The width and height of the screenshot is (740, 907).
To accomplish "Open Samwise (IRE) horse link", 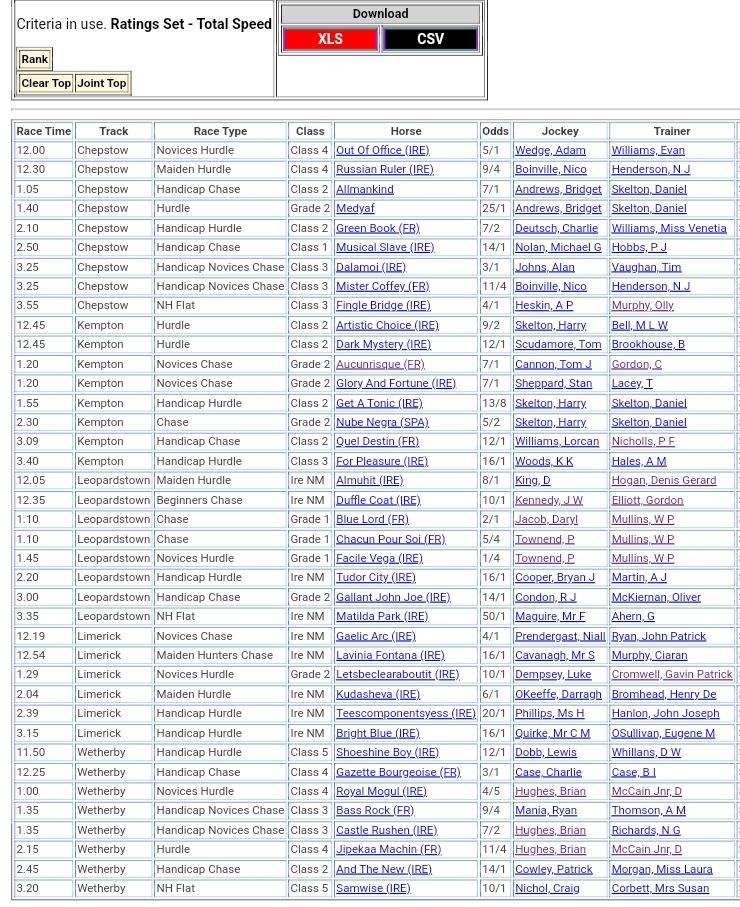I will 373,888.
